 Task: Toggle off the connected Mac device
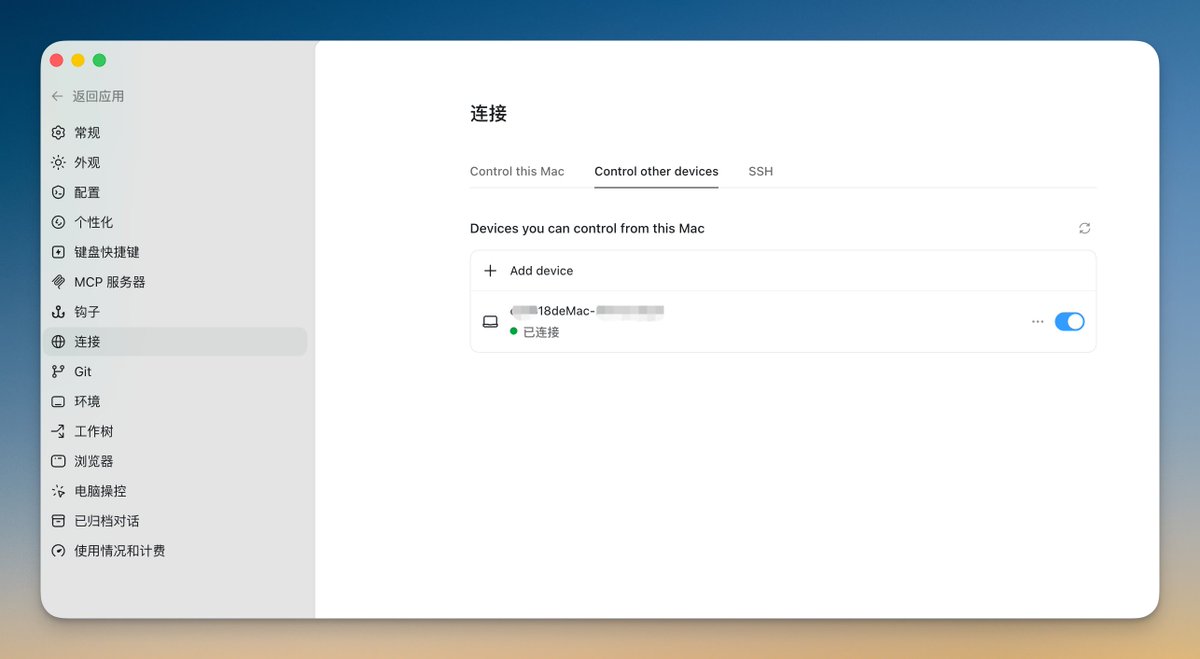(1069, 322)
